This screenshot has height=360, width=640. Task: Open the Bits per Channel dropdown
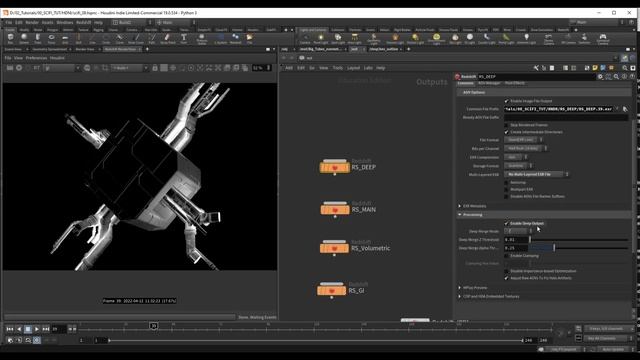tap(526, 148)
